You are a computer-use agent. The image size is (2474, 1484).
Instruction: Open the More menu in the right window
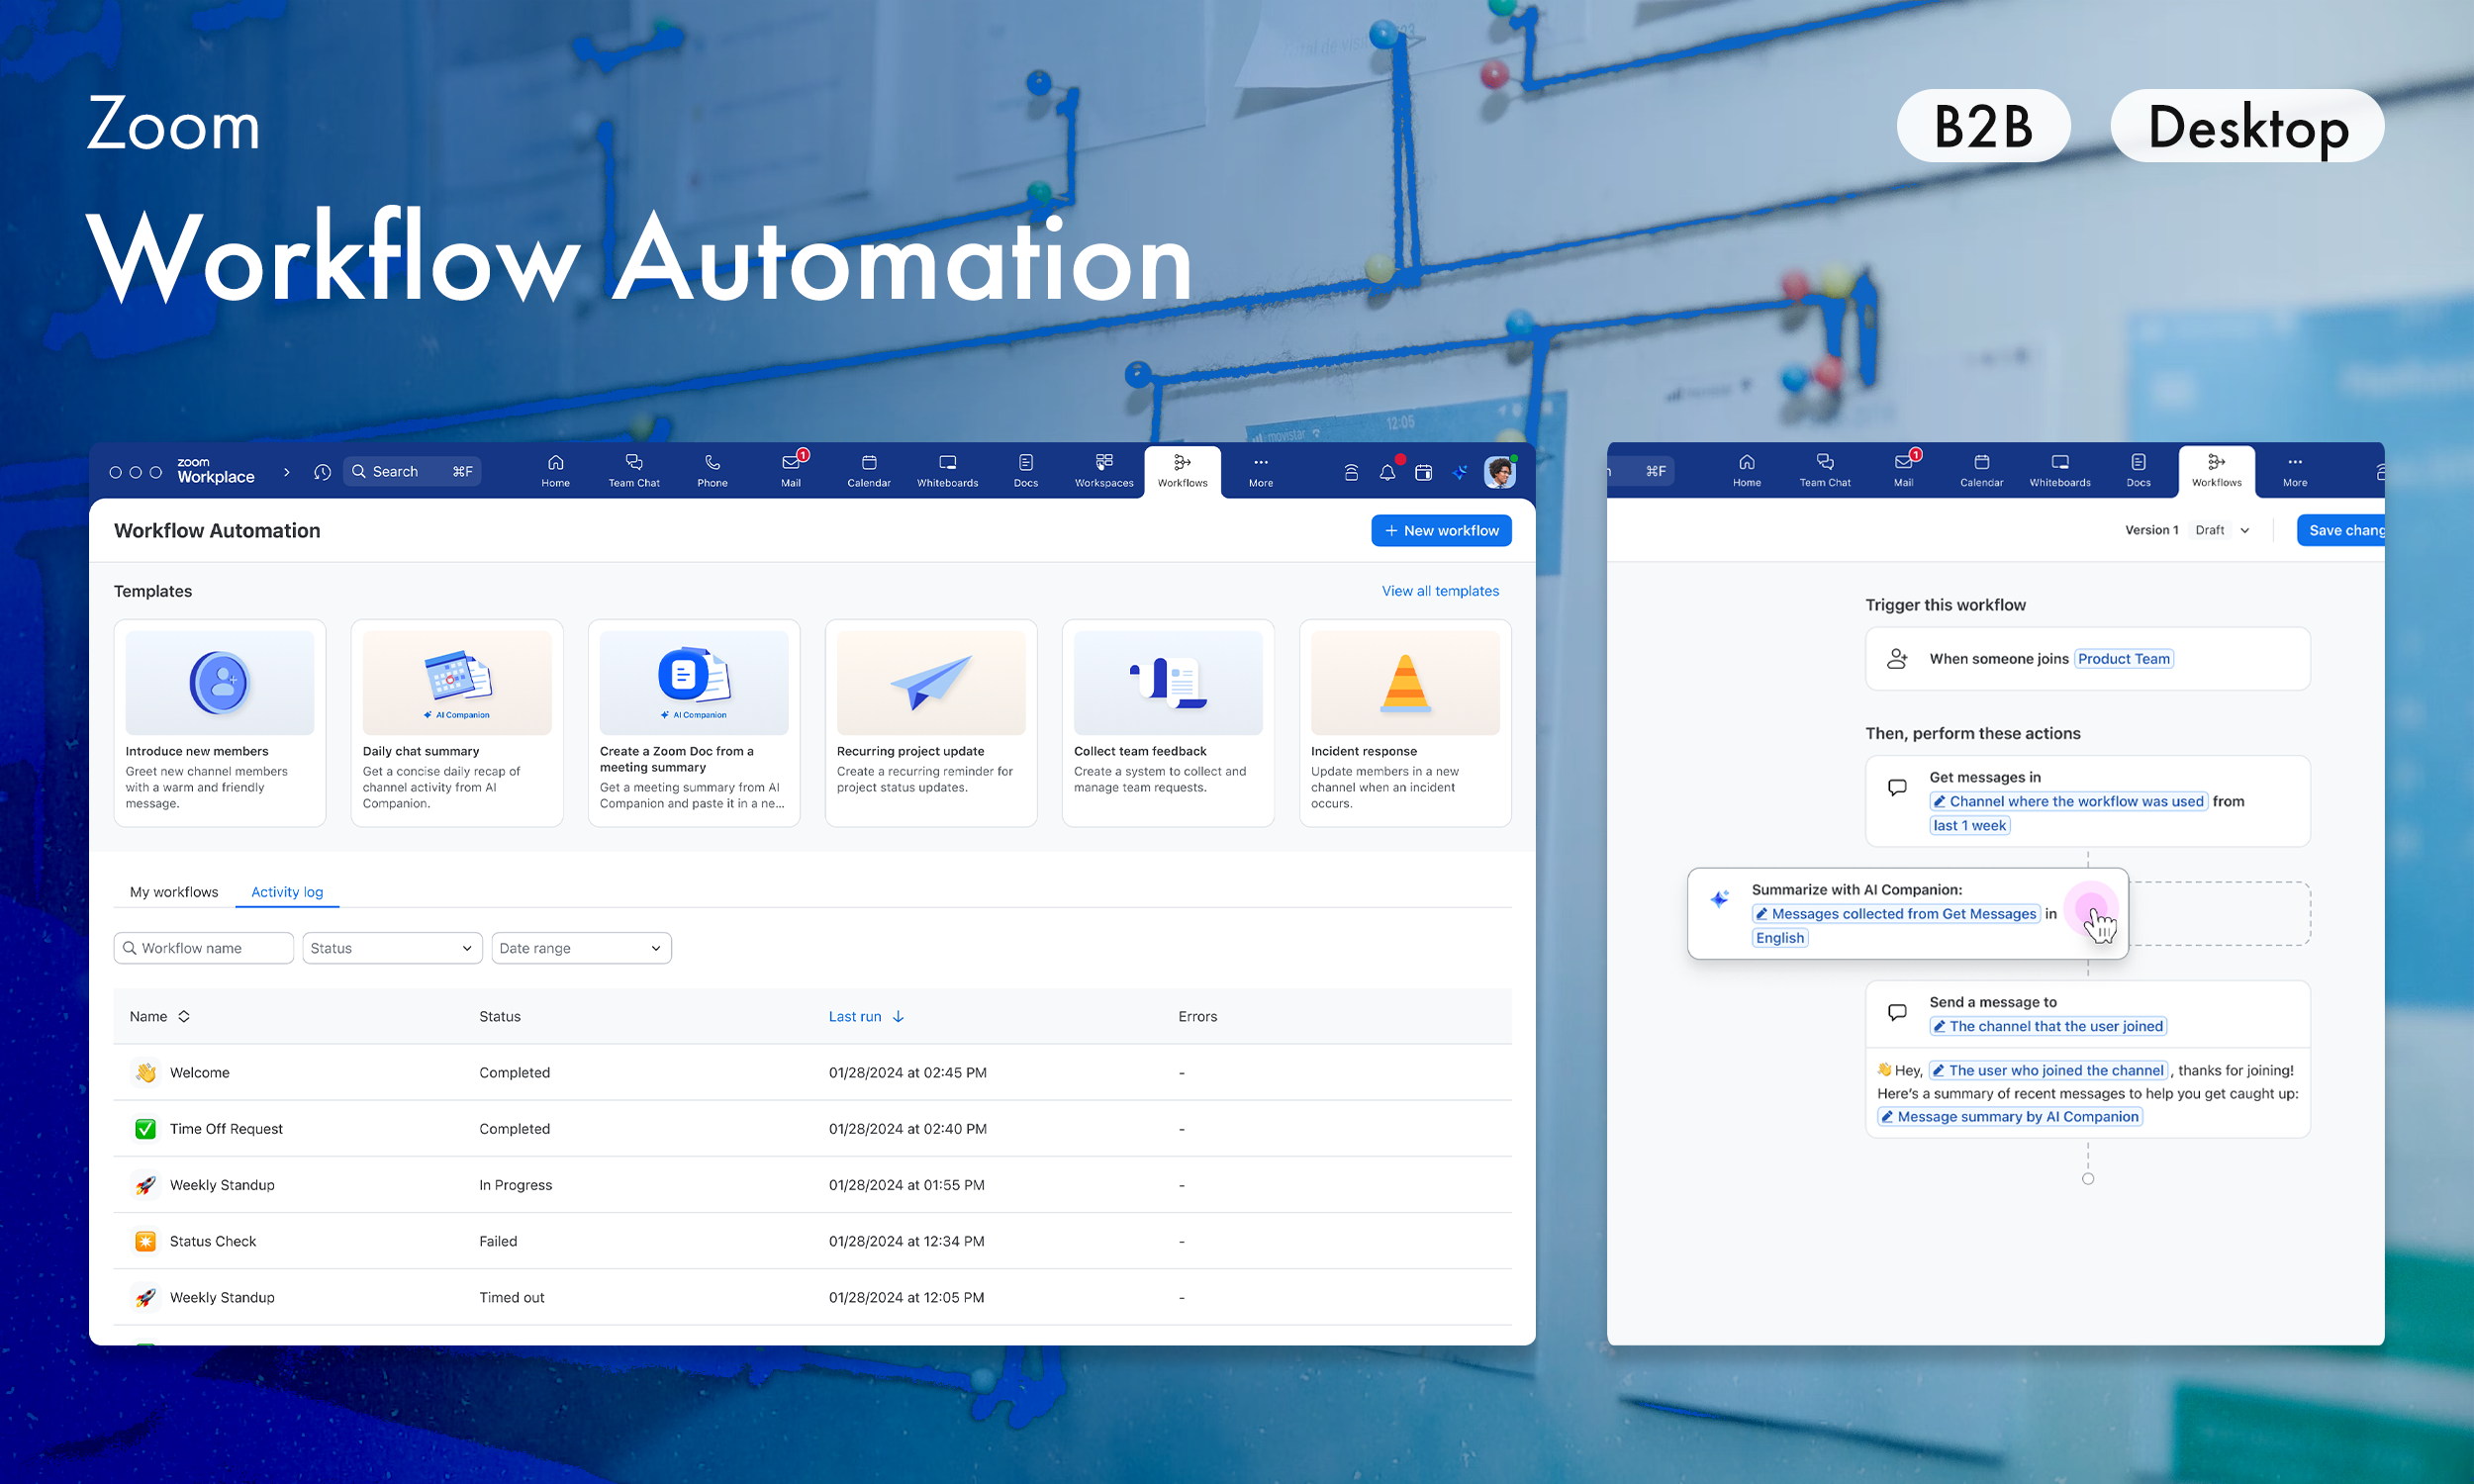point(2295,470)
